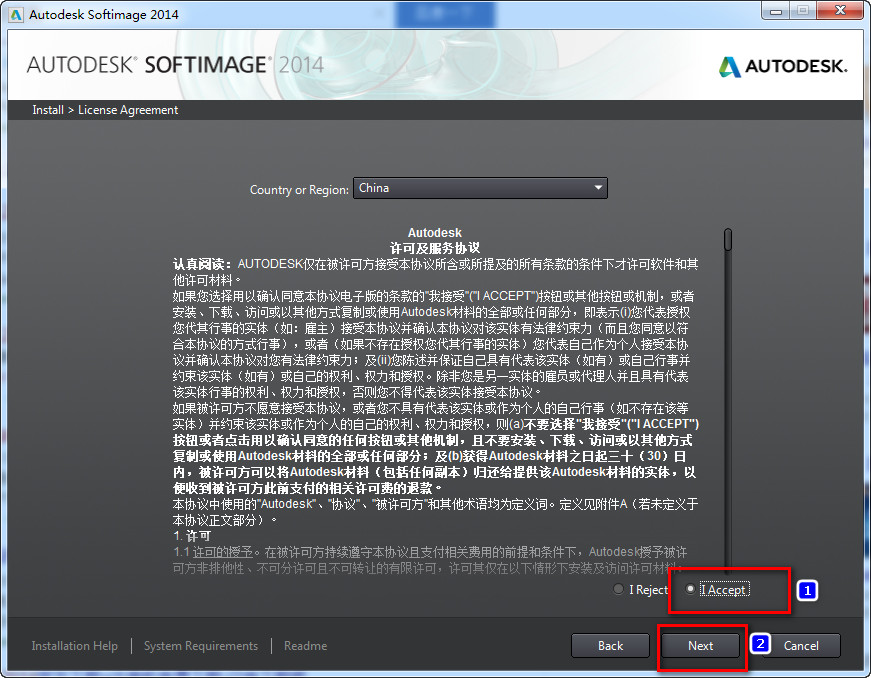Click the Autodesk logo icon in header
The image size is (871, 678).
coord(729,67)
